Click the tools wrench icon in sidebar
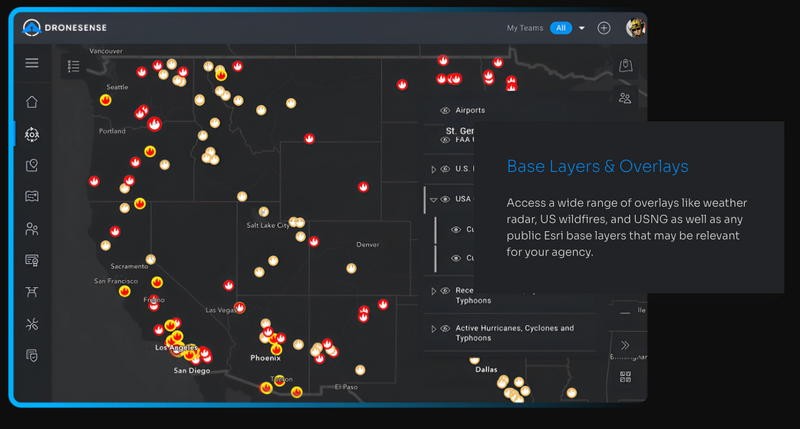This screenshot has height=429, width=800. click(x=32, y=323)
